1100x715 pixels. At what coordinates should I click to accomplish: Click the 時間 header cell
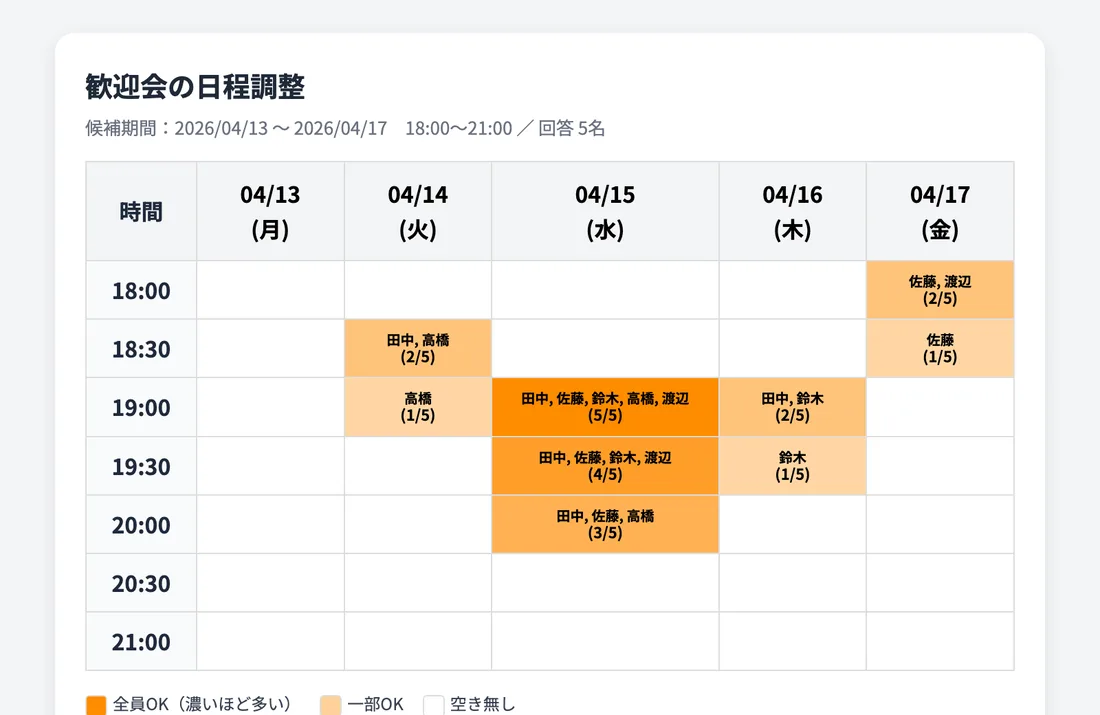point(141,211)
